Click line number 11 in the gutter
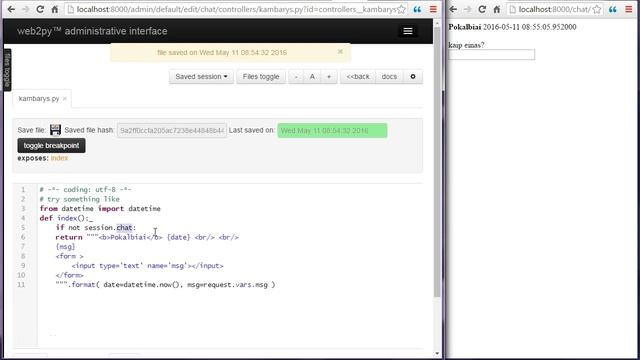This screenshot has height=360, width=640. click(21, 285)
